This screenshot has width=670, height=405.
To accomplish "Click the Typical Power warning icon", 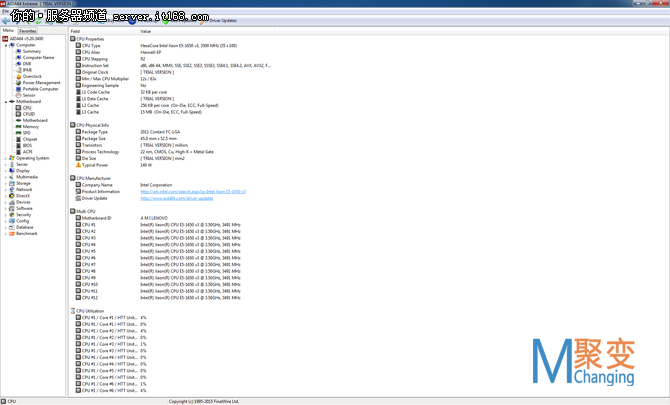I will (78, 165).
